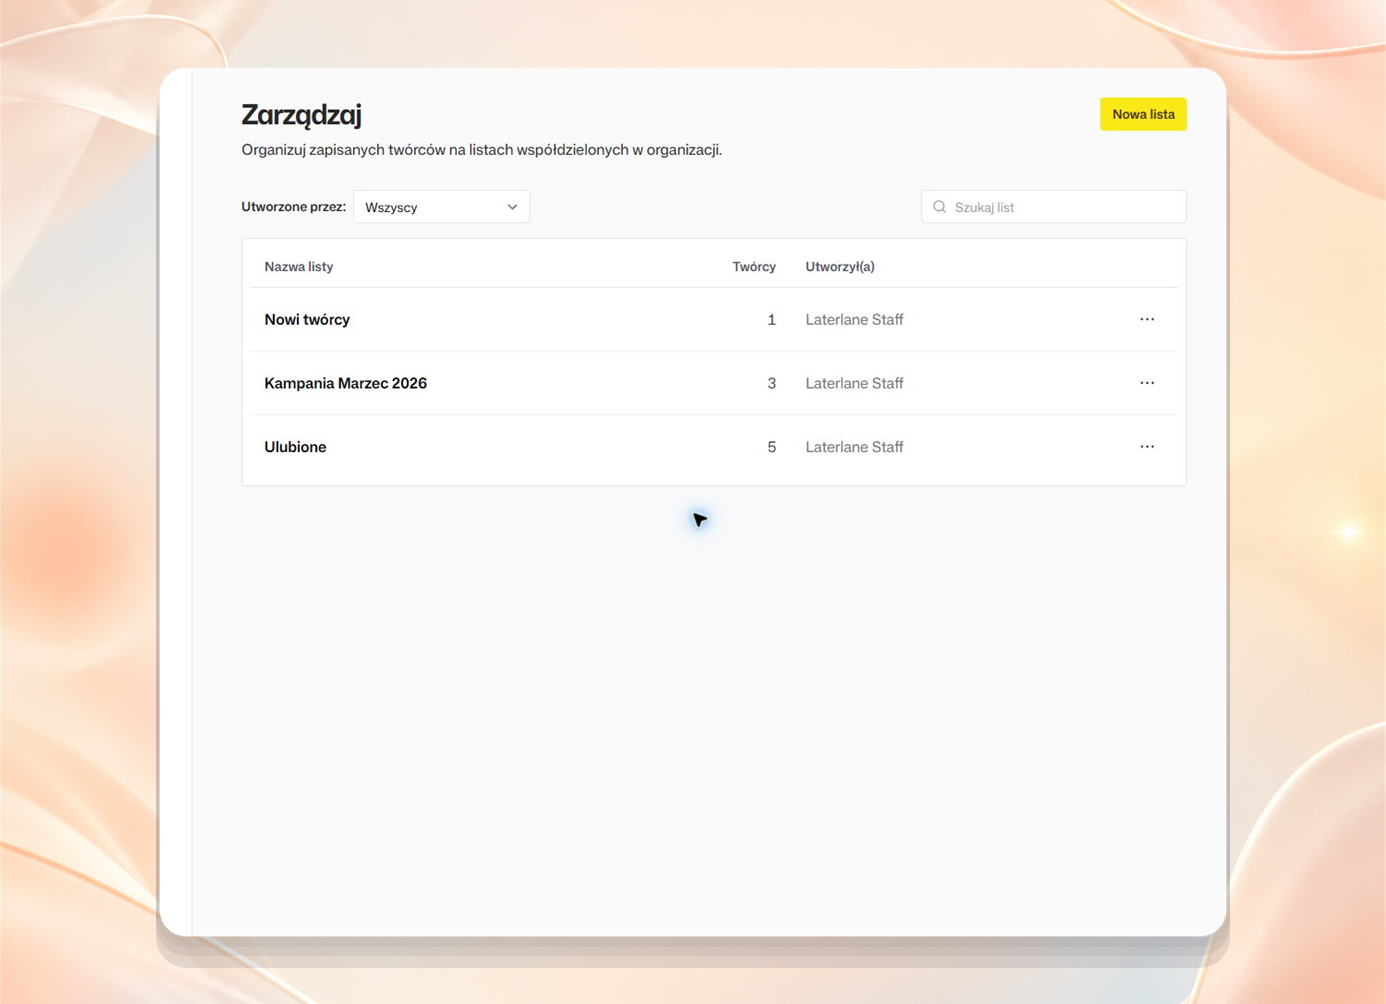This screenshot has height=1004, width=1386.
Task: Open more options for Ulubione list
Action: [x=1147, y=447]
